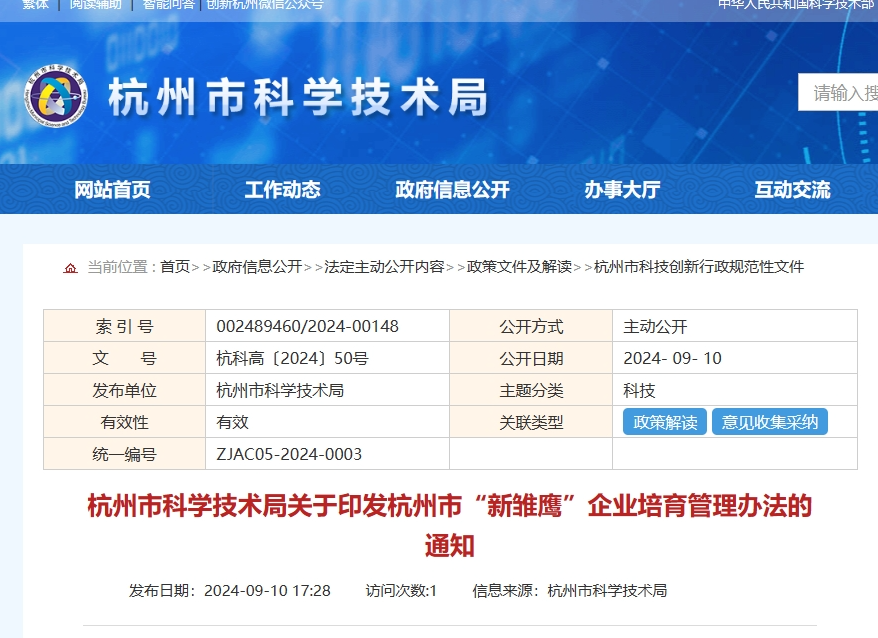Click the 政策解读 button
Screen dimensions: 878x638
click(665, 422)
